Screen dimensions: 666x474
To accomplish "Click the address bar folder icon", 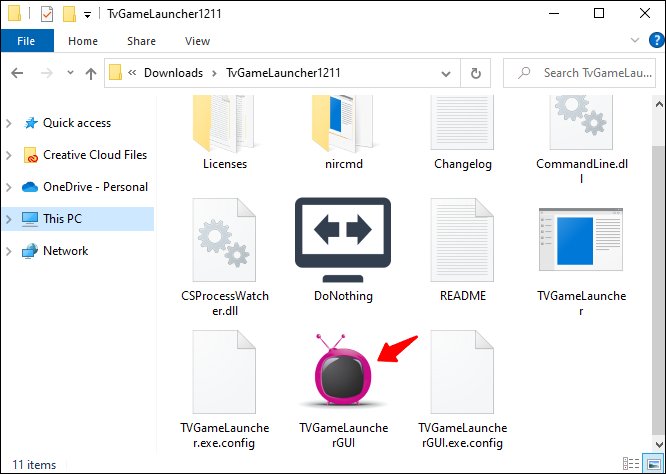I will pos(116,73).
